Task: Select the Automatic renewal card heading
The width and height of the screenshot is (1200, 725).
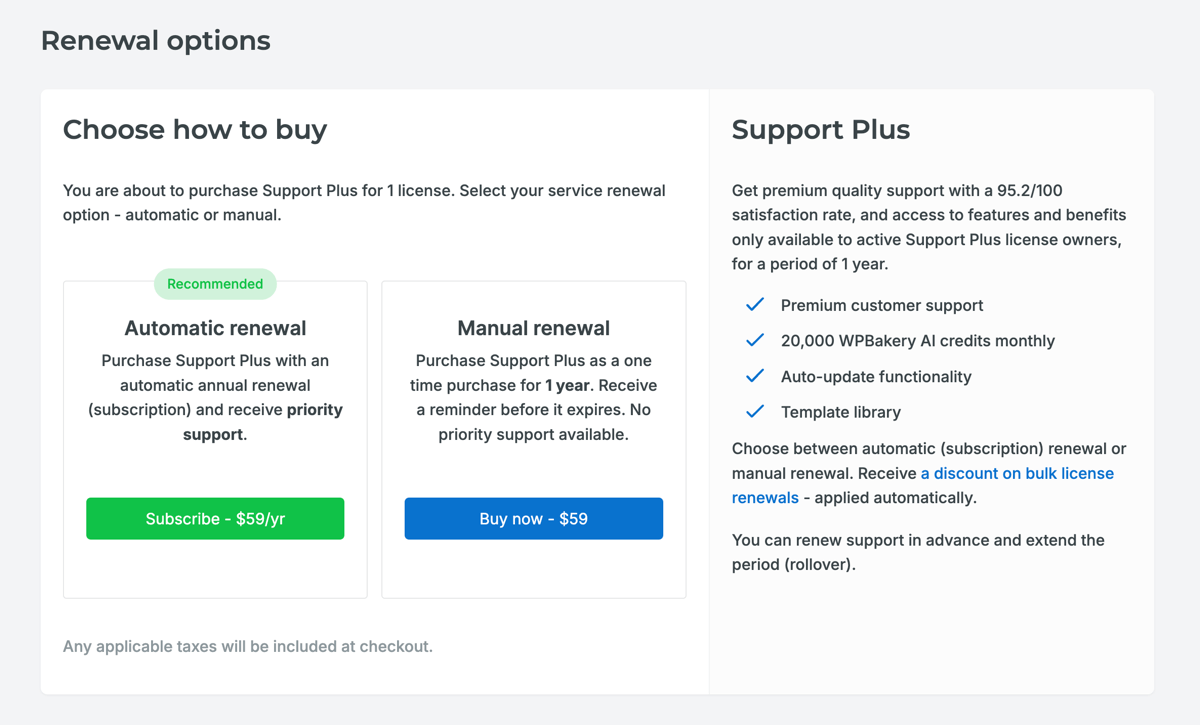Action: pyautogui.click(x=215, y=328)
